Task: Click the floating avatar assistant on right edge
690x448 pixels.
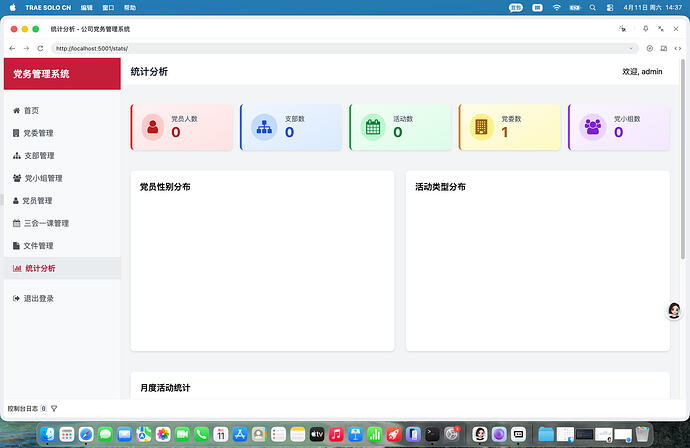Action: point(674,311)
